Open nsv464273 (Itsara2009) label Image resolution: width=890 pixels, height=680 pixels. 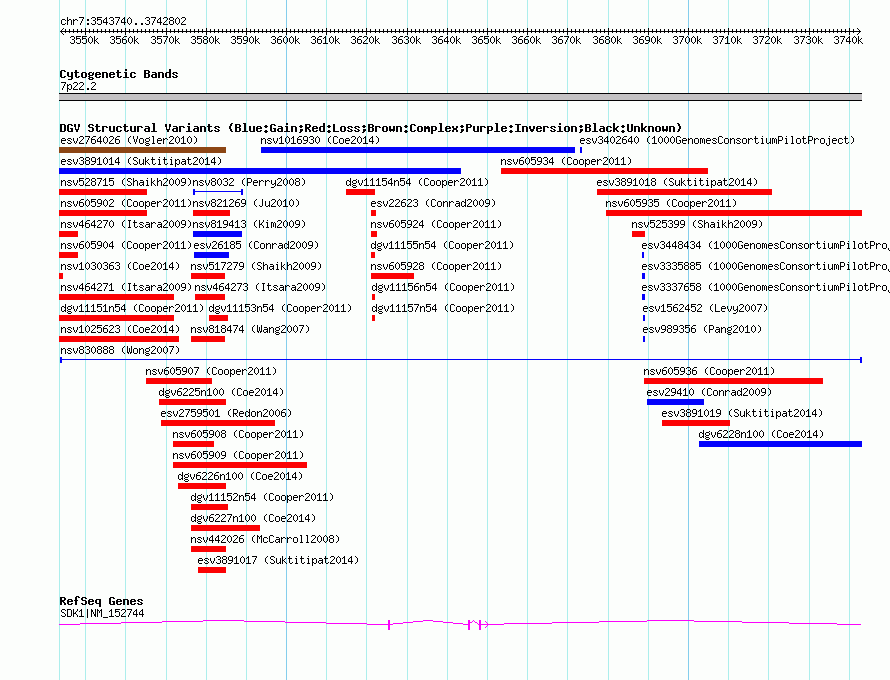click(260, 287)
